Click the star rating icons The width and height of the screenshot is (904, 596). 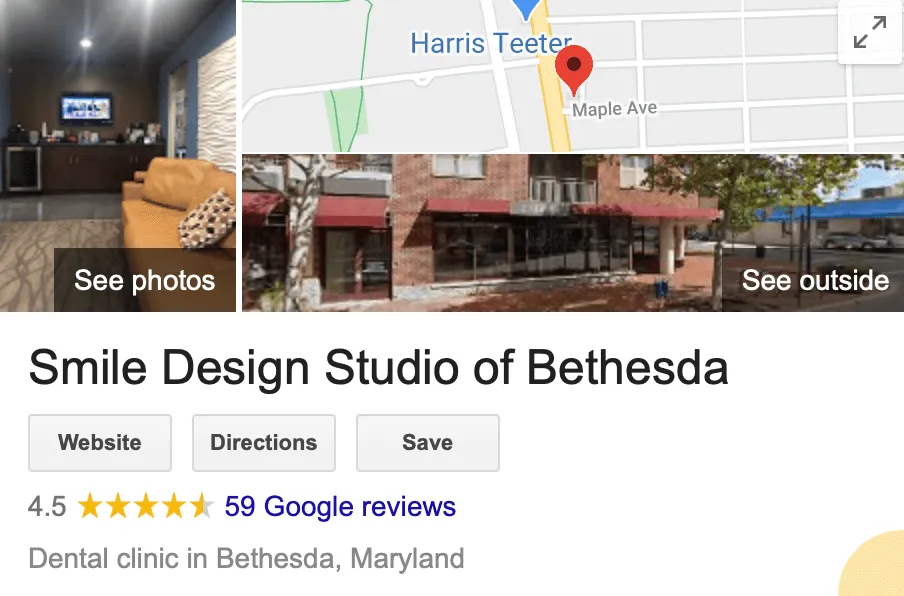(x=145, y=507)
